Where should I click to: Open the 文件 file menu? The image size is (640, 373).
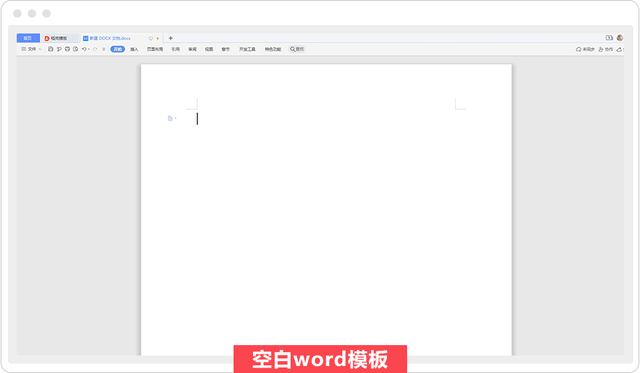31,49
